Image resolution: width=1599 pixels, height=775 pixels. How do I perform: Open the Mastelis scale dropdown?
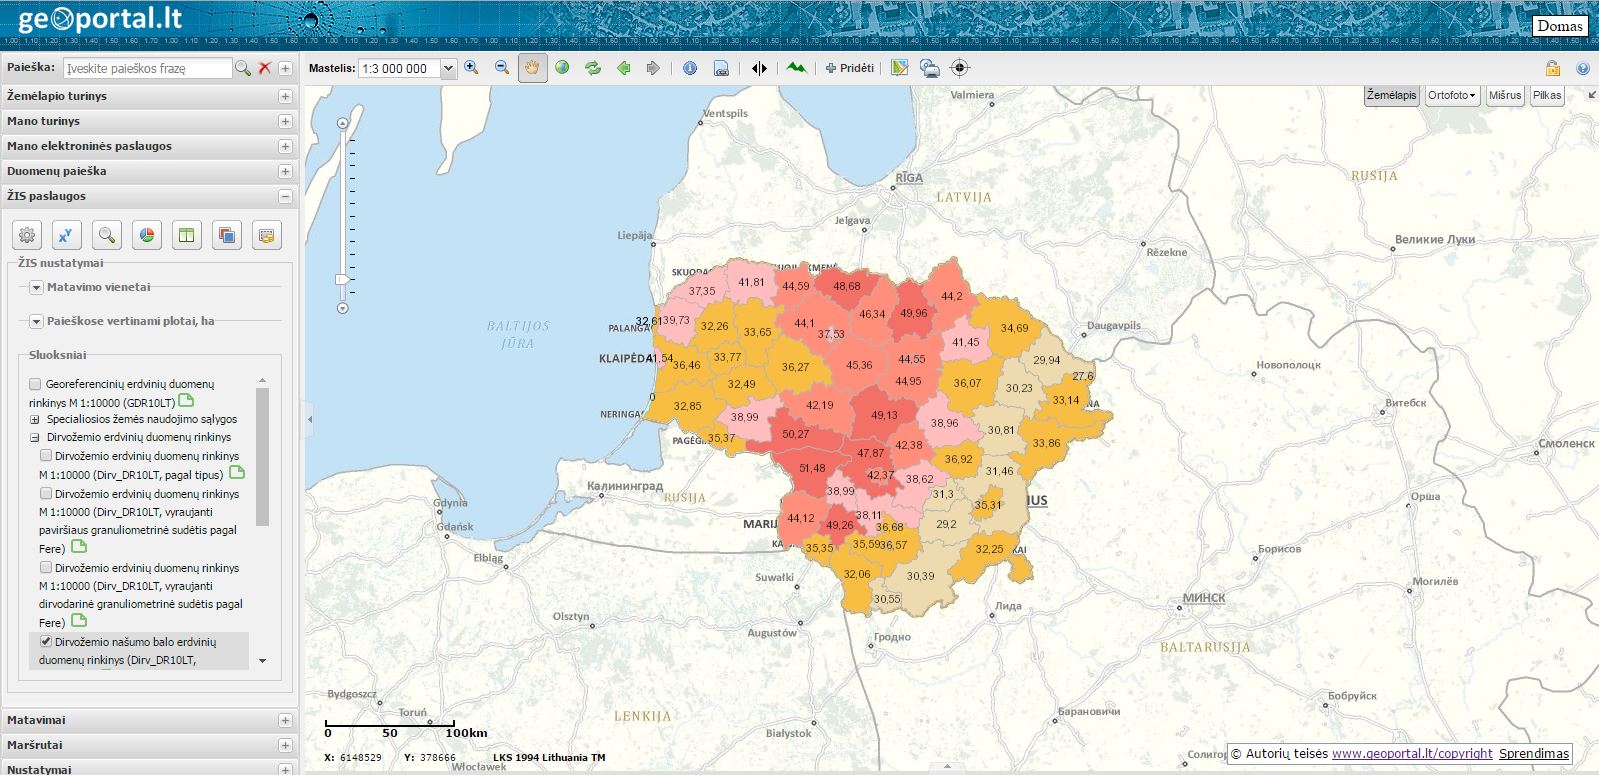coord(448,69)
